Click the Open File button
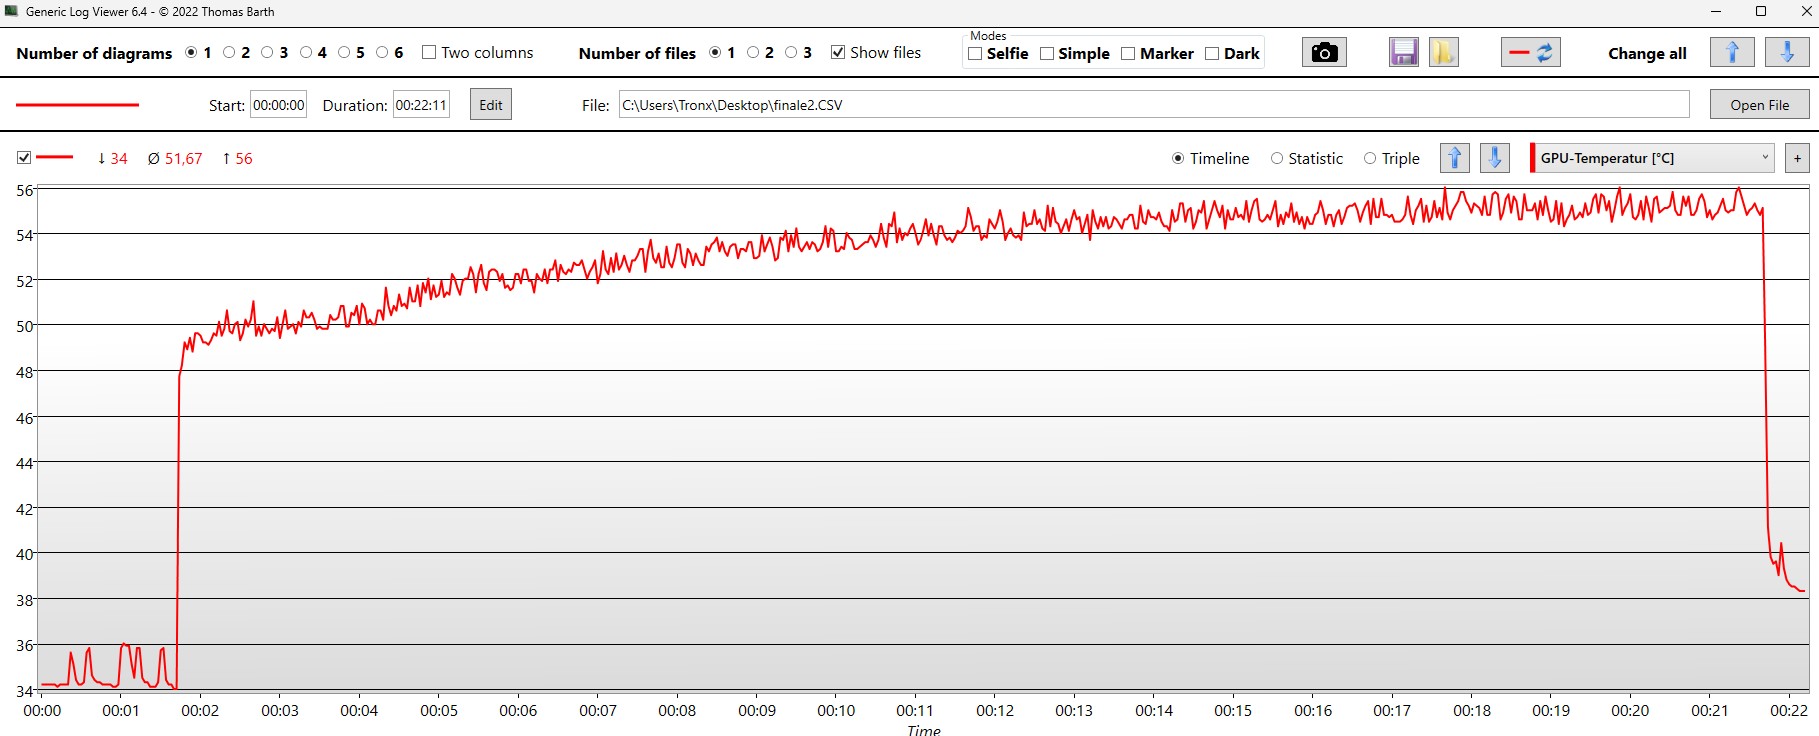 point(1759,105)
